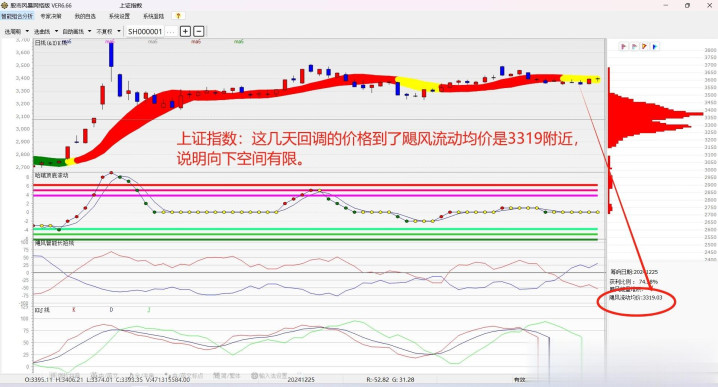718x387 pixels.
Task: Click the yellow question mark help icon
Action: coord(179,16)
